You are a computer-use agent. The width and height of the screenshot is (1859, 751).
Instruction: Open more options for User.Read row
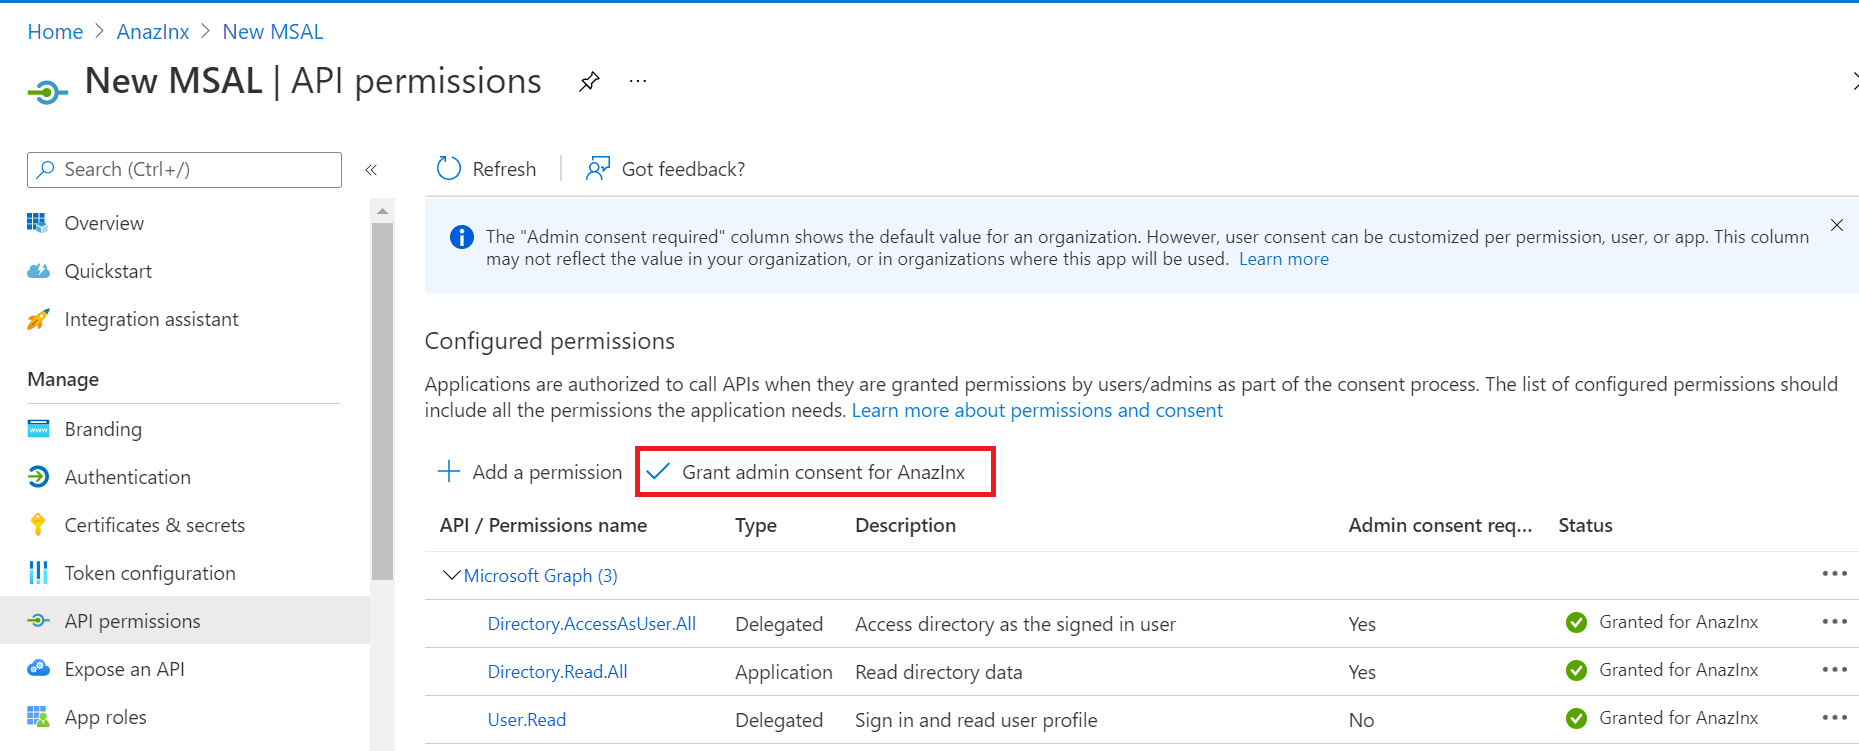[x=1834, y=718]
